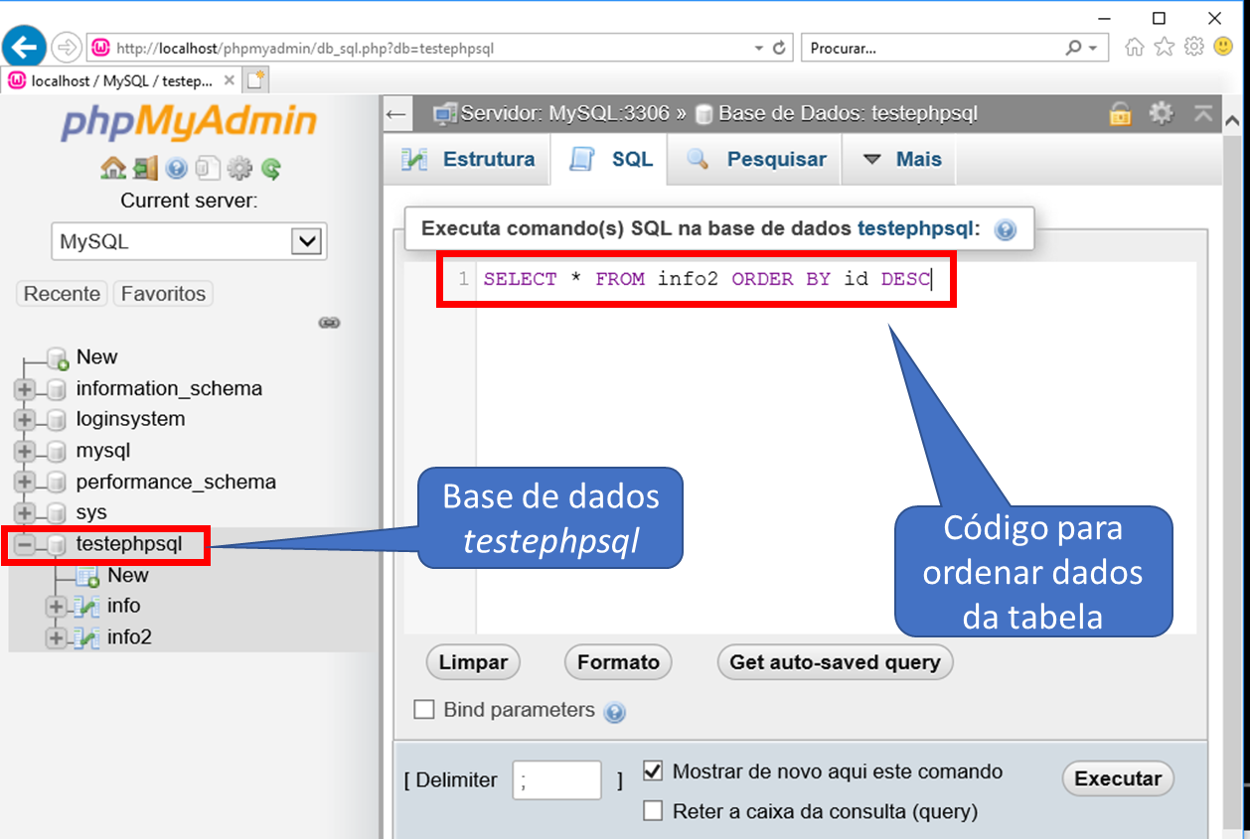Image resolution: width=1250 pixels, height=839 pixels.
Task: Click the smiley feedback icon
Action: coord(1223,46)
